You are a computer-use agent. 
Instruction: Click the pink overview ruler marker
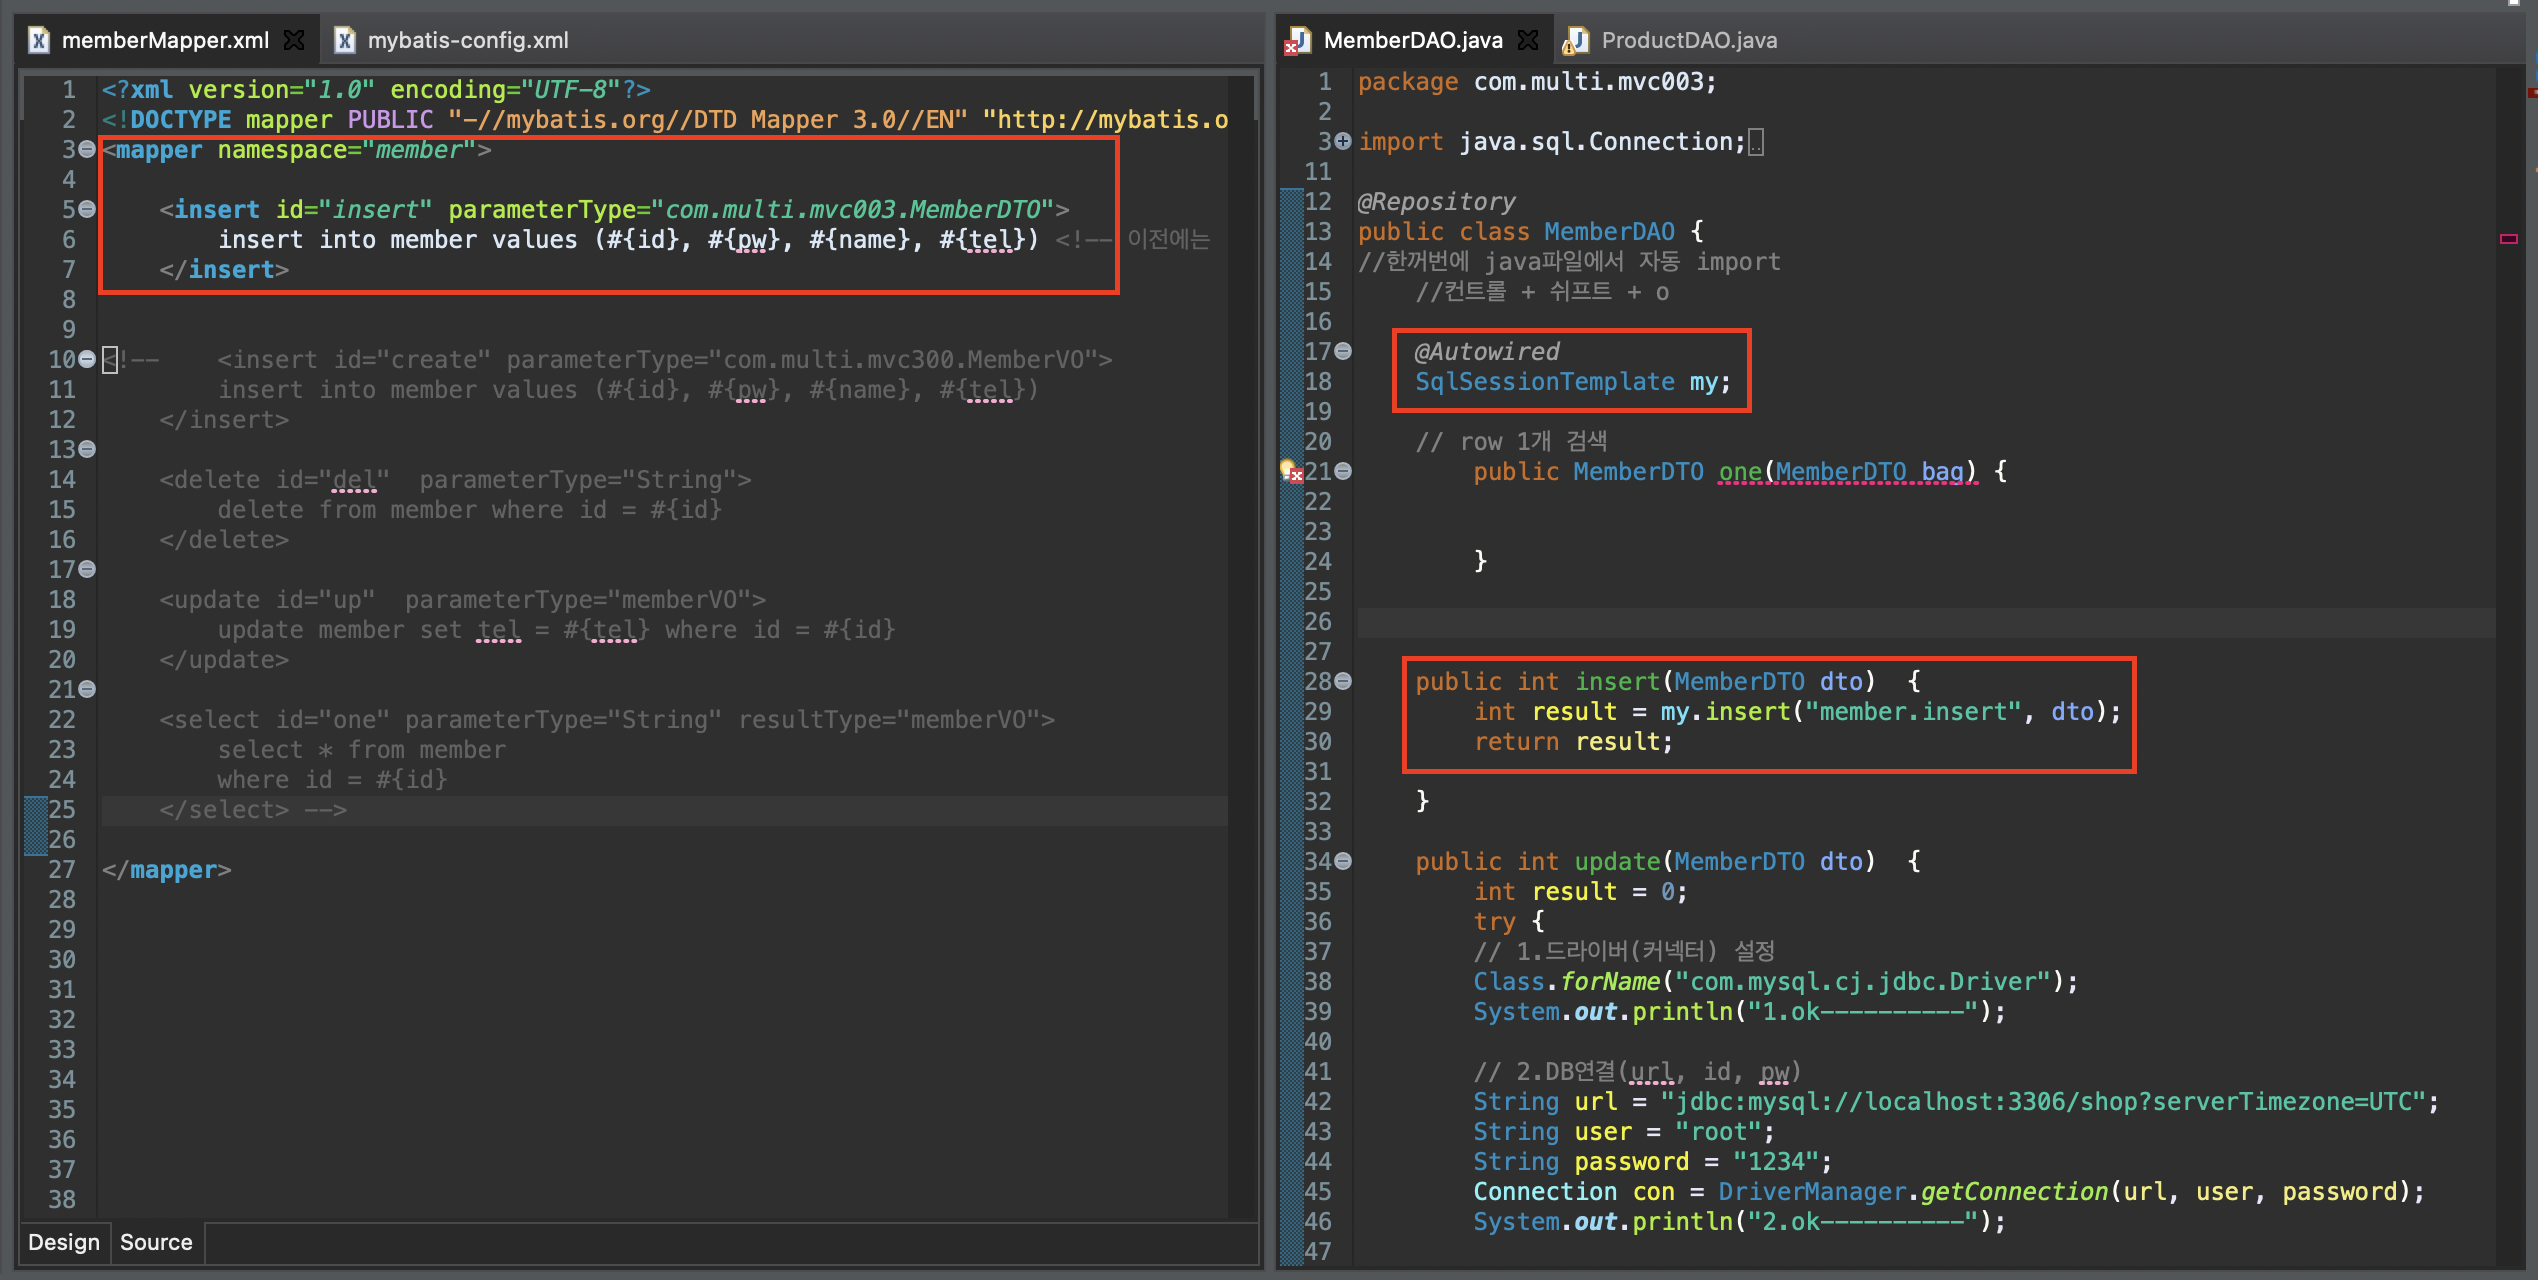[2509, 238]
